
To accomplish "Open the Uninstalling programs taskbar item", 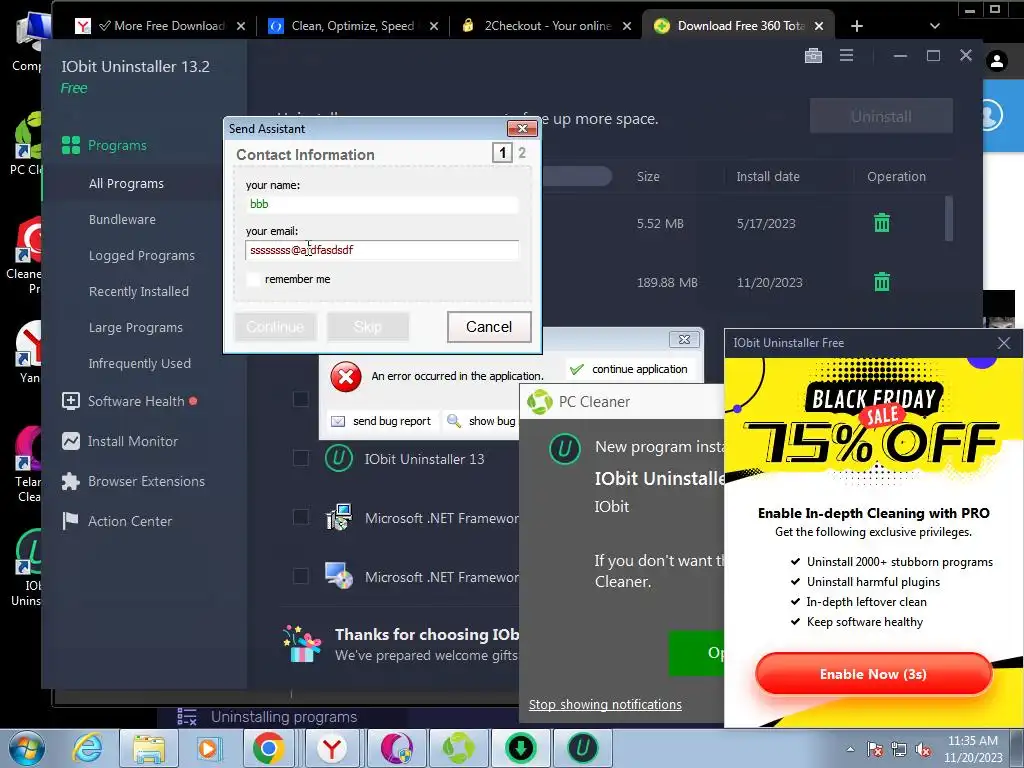I will (x=268, y=717).
